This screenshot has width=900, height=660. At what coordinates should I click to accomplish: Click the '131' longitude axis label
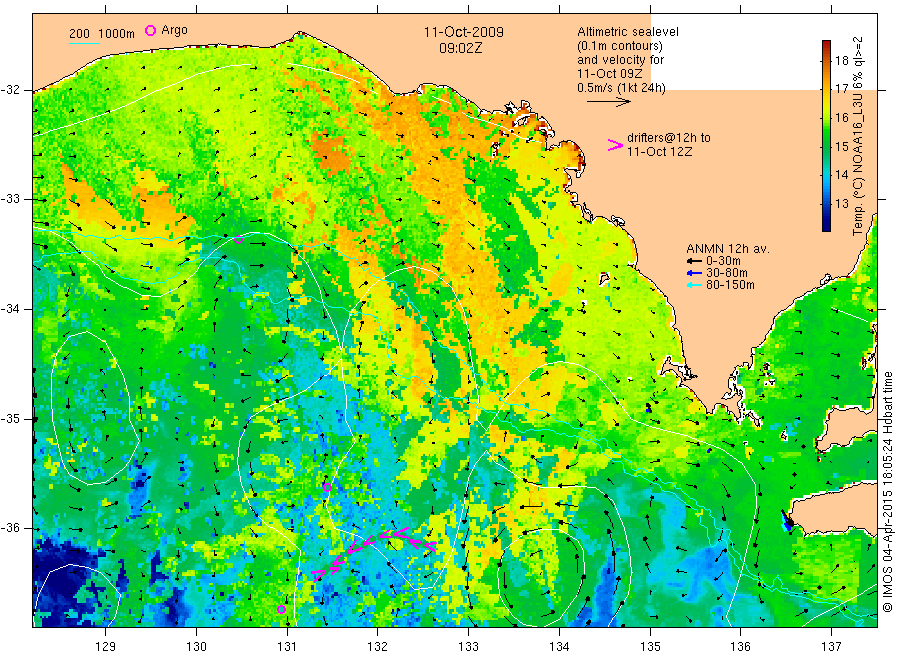coord(287,647)
